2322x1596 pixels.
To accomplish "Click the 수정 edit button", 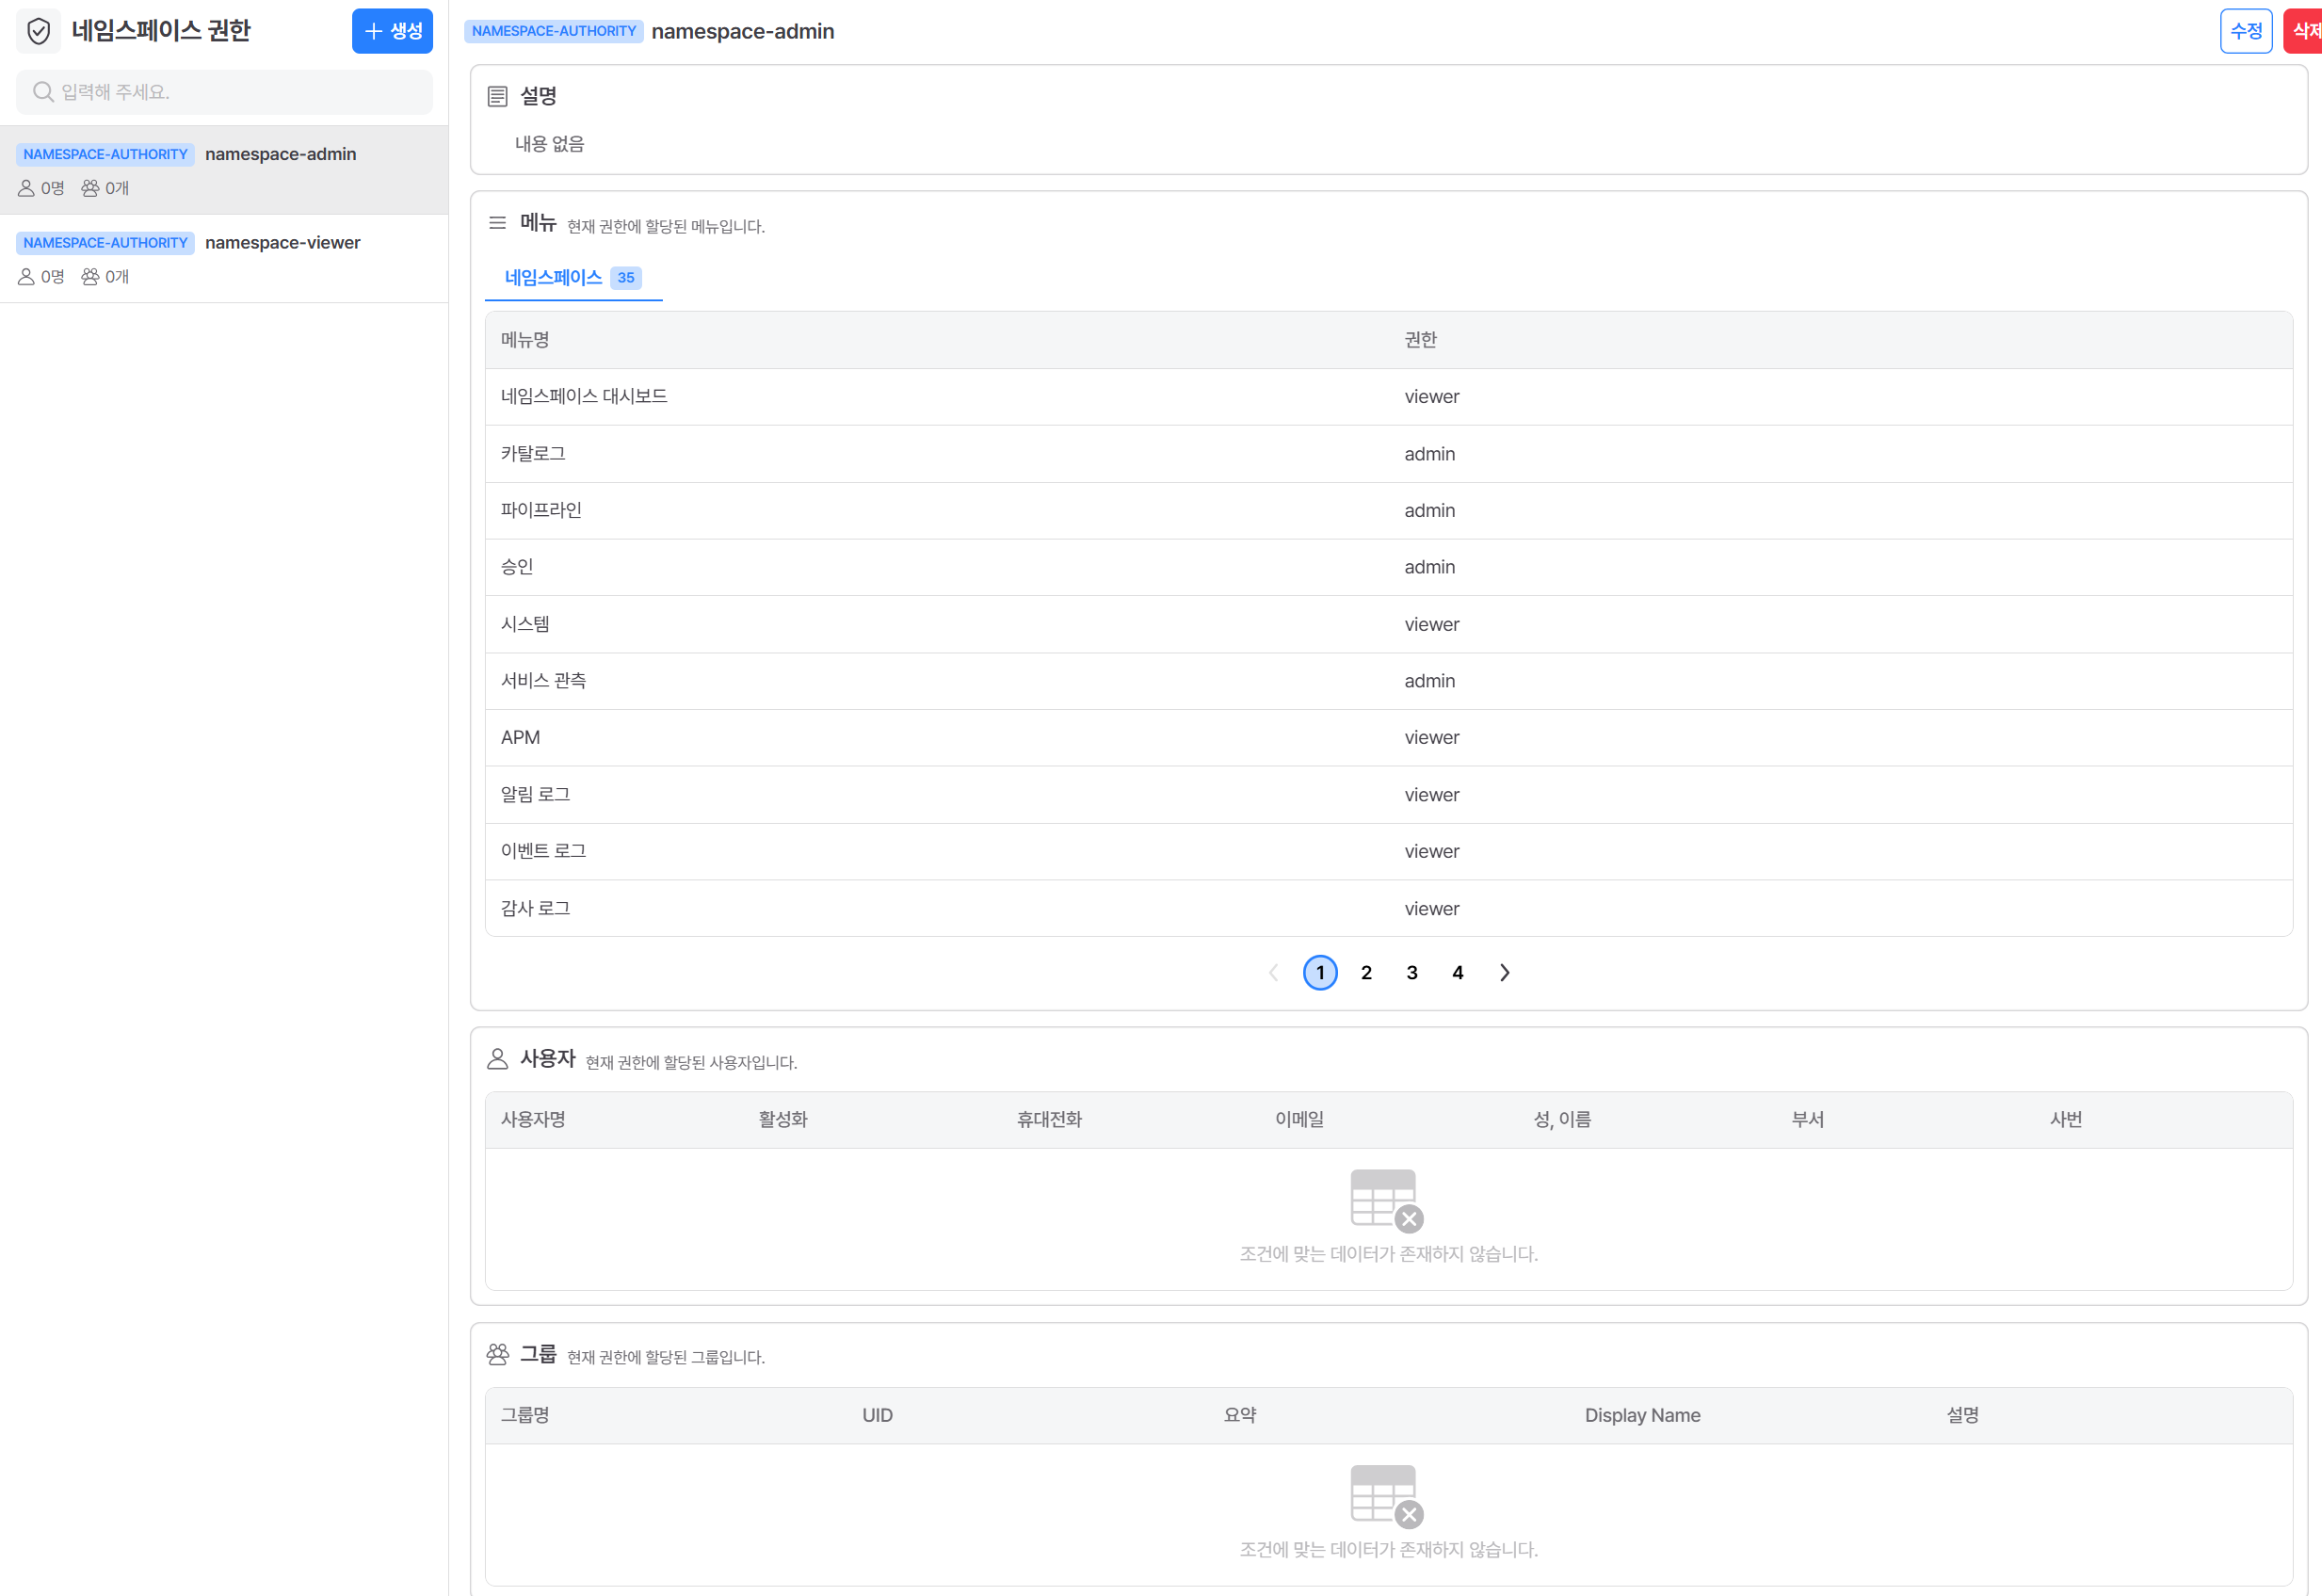I will pyautogui.click(x=2246, y=31).
